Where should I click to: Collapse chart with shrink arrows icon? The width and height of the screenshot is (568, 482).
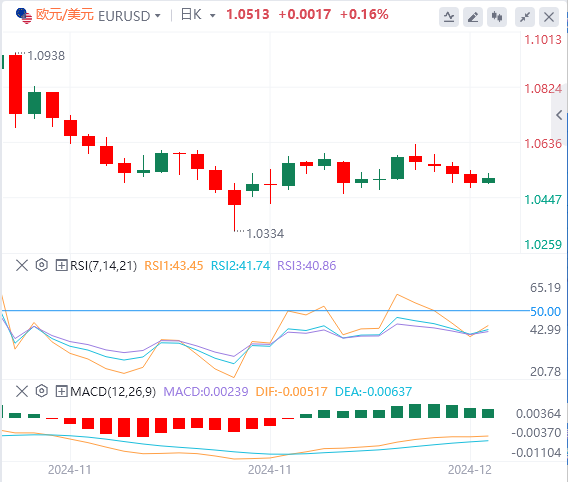pyautogui.click(x=525, y=17)
